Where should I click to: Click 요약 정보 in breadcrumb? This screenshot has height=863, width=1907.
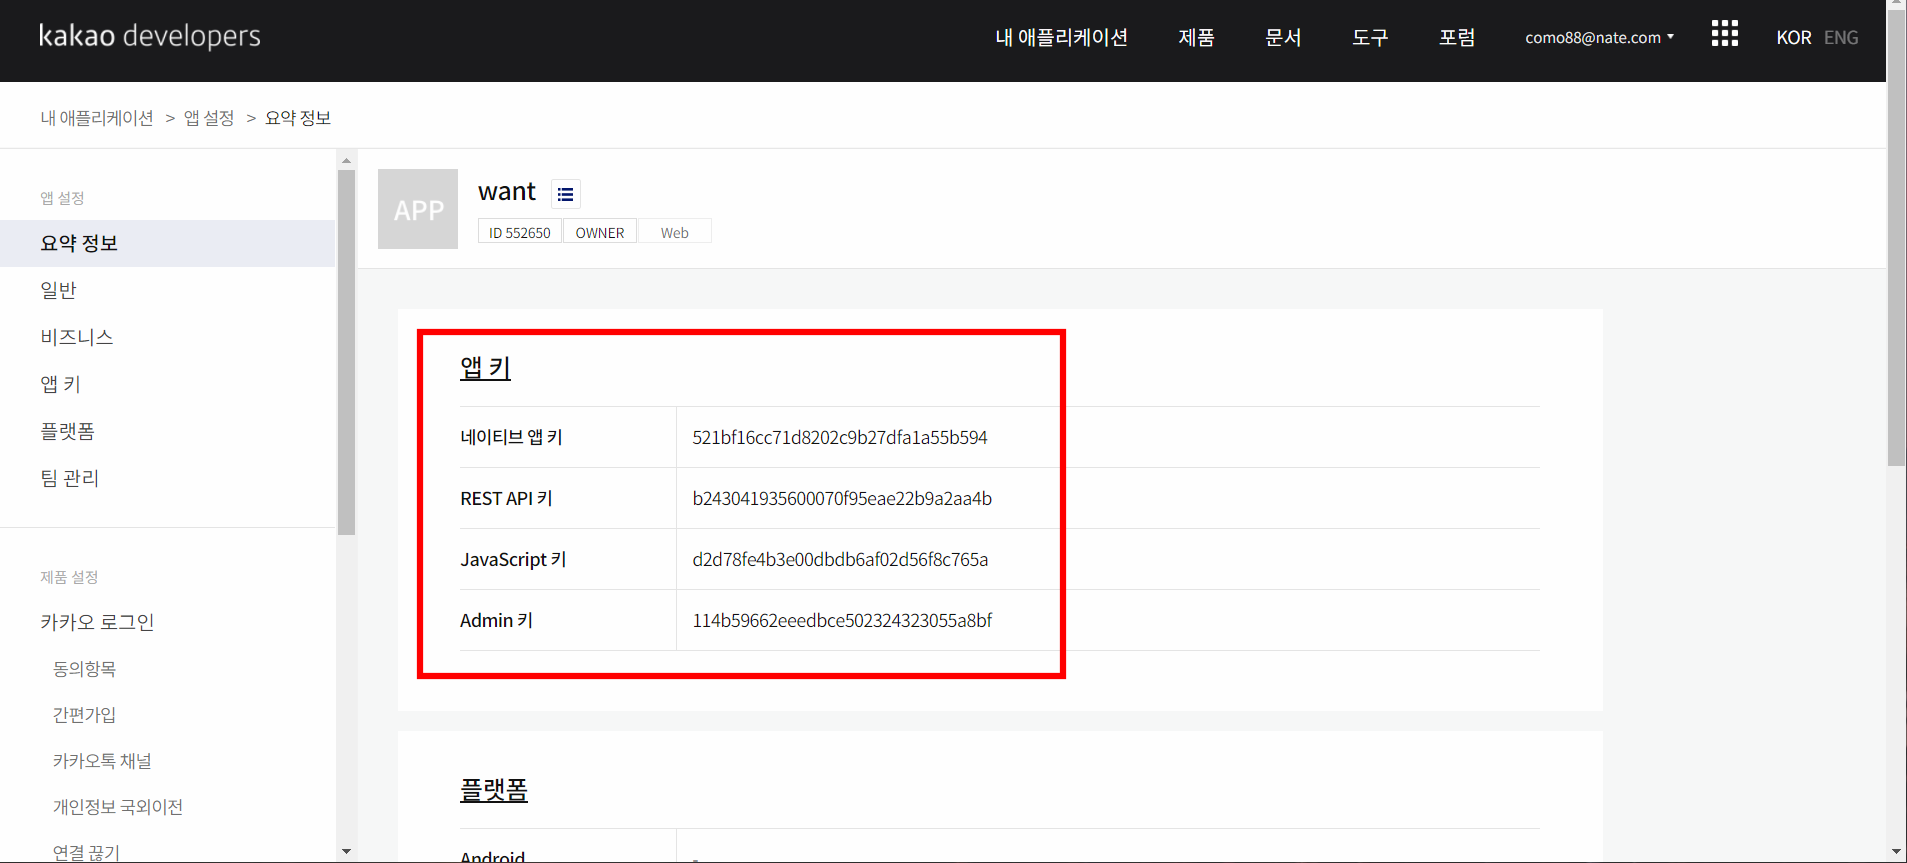[298, 118]
